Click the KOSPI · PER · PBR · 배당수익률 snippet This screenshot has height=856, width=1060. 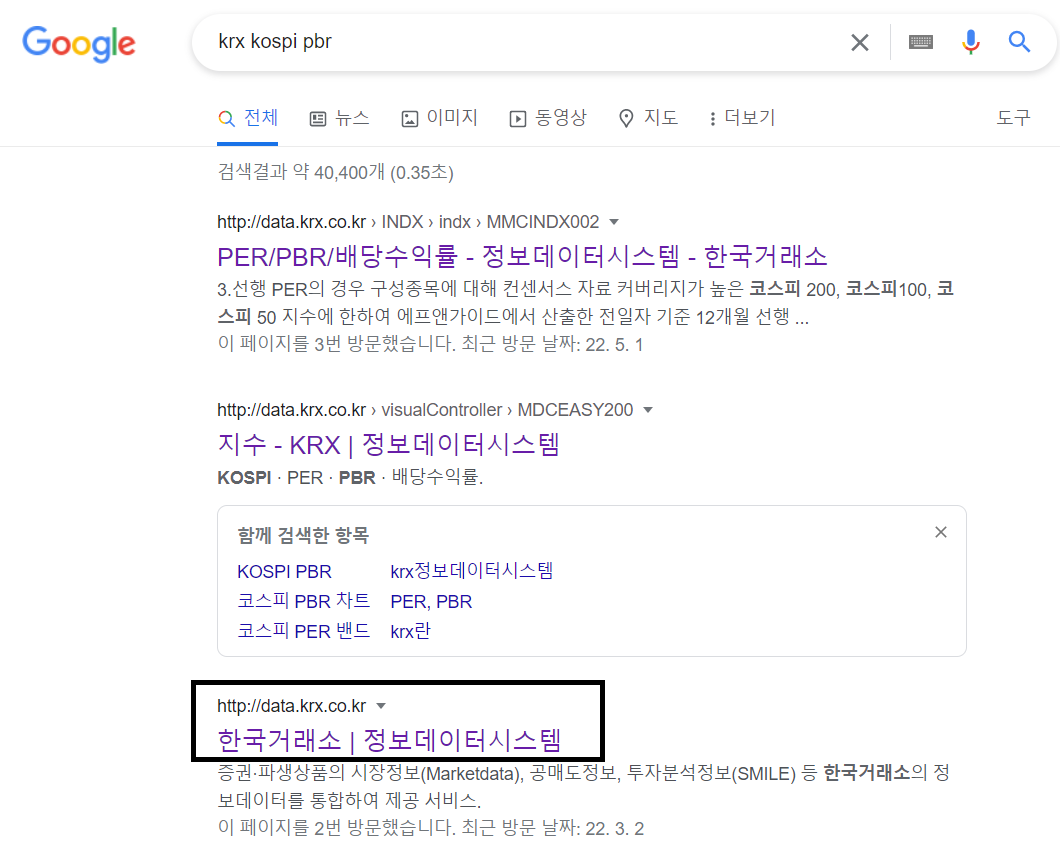(350, 477)
